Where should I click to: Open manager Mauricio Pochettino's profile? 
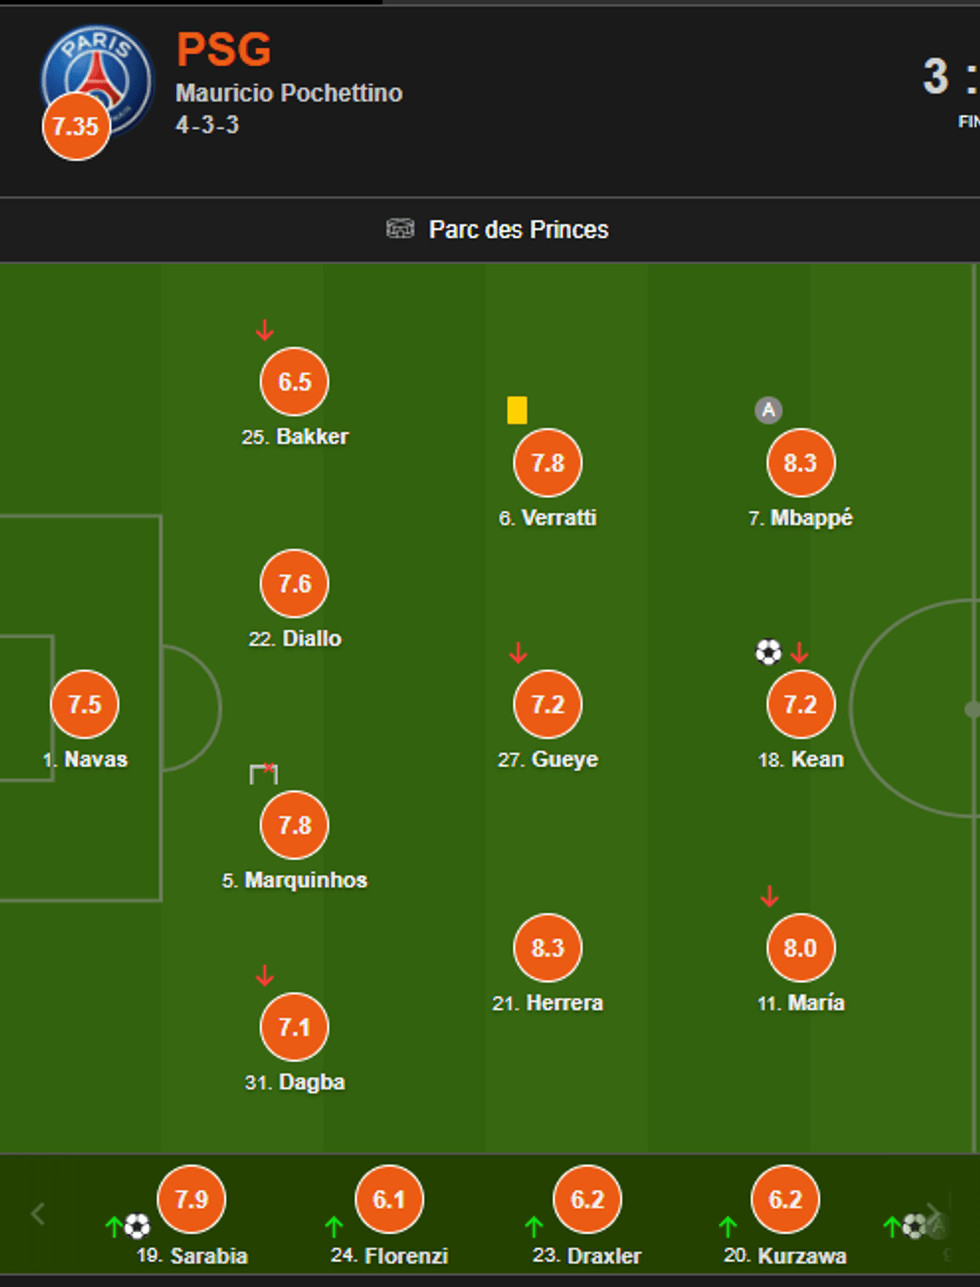(289, 93)
